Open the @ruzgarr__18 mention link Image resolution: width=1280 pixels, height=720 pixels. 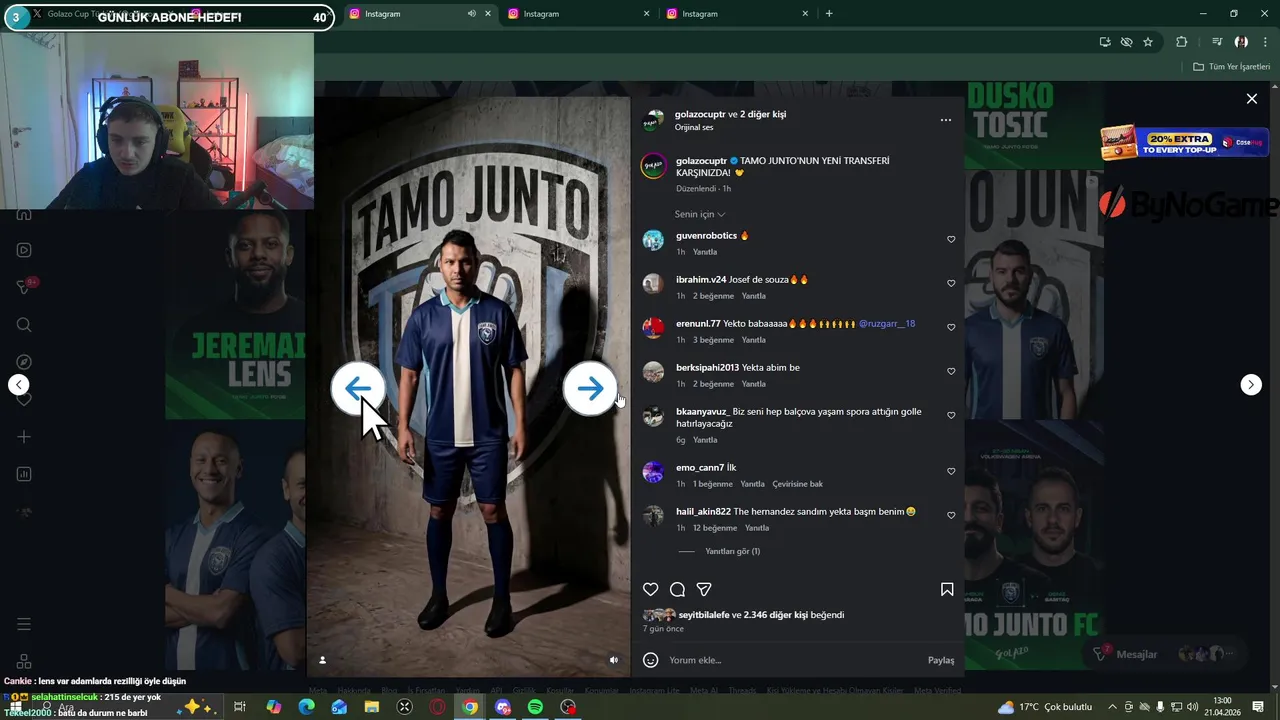(x=887, y=324)
